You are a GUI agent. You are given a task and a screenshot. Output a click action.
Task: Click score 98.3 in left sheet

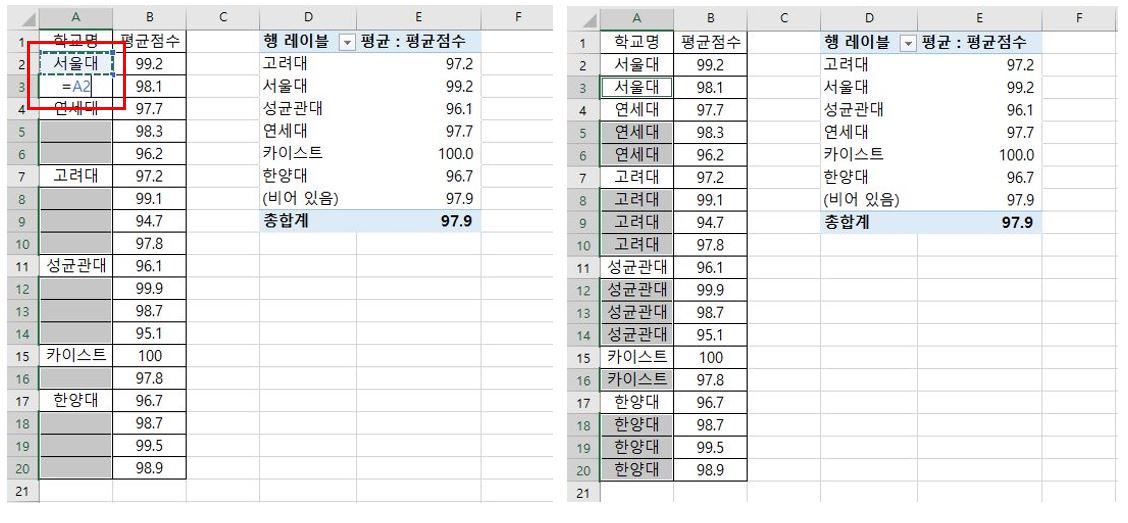[x=150, y=132]
